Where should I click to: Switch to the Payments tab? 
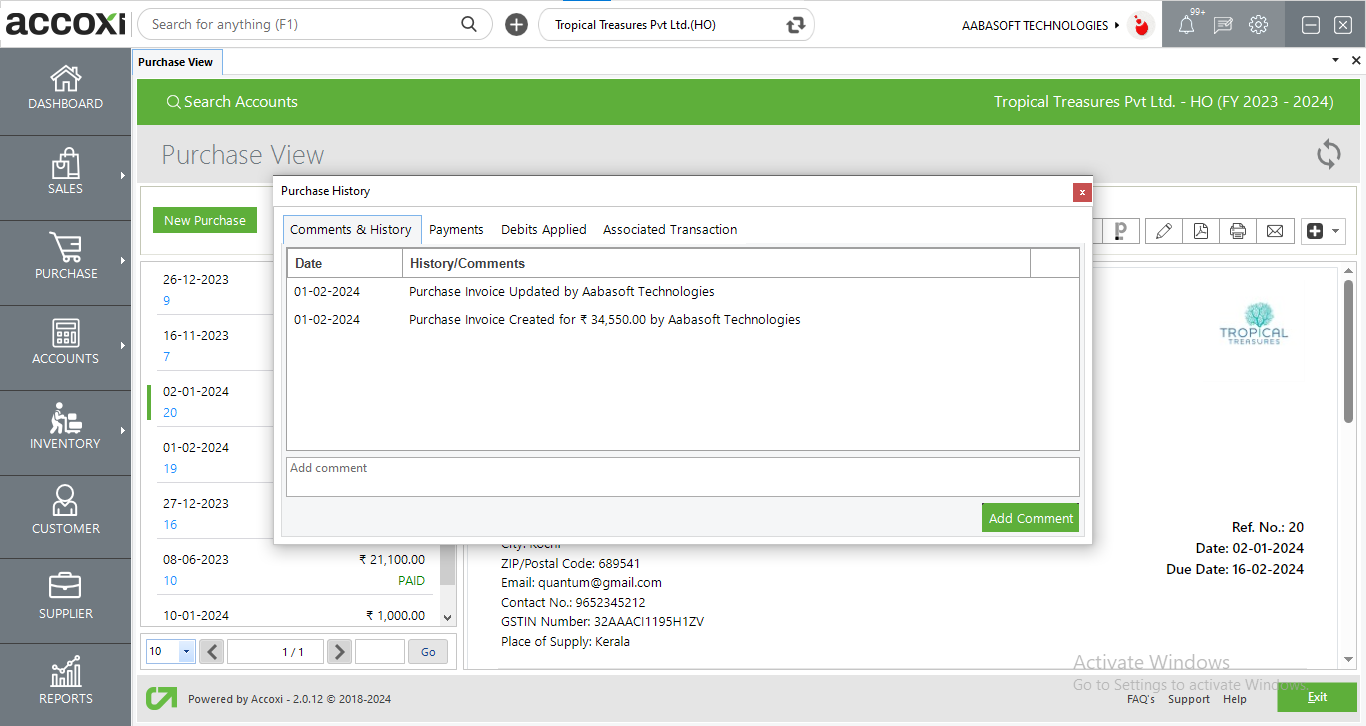tap(456, 229)
